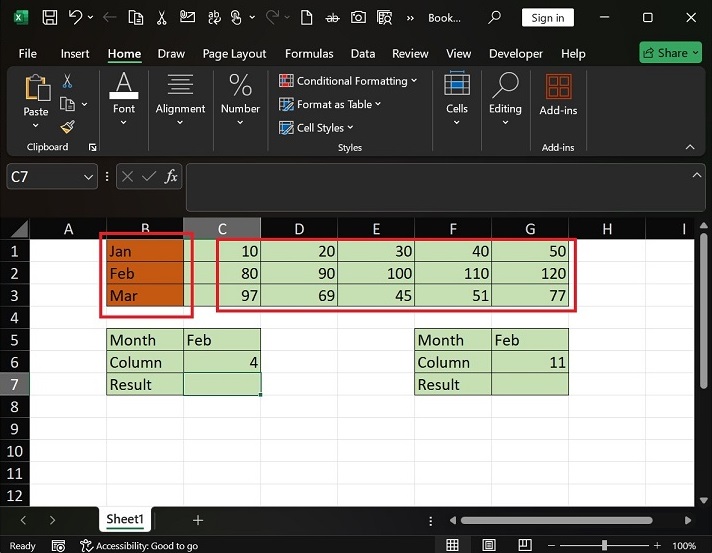Open the Formulas ribbon tab
The height and width of the screenshot is (553, 712).
(x=309, y=54)
